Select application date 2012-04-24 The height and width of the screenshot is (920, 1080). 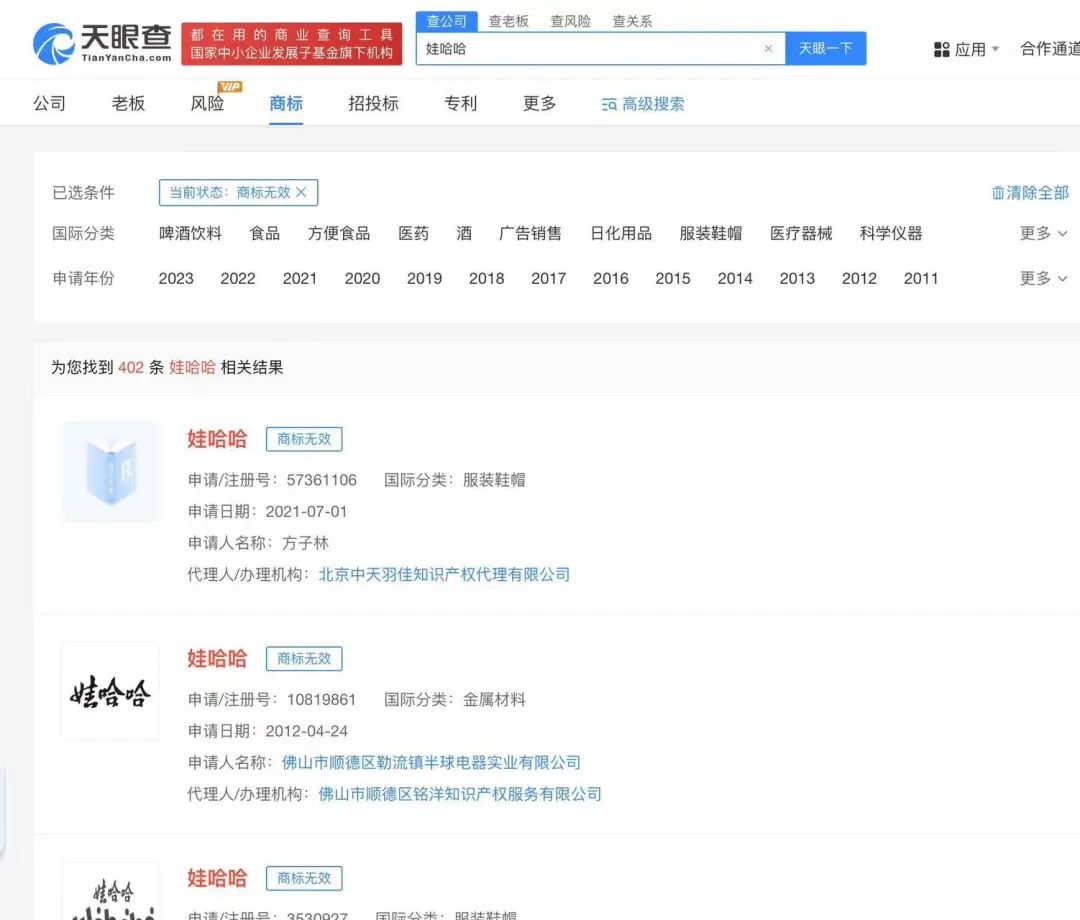tap(307, 731)
